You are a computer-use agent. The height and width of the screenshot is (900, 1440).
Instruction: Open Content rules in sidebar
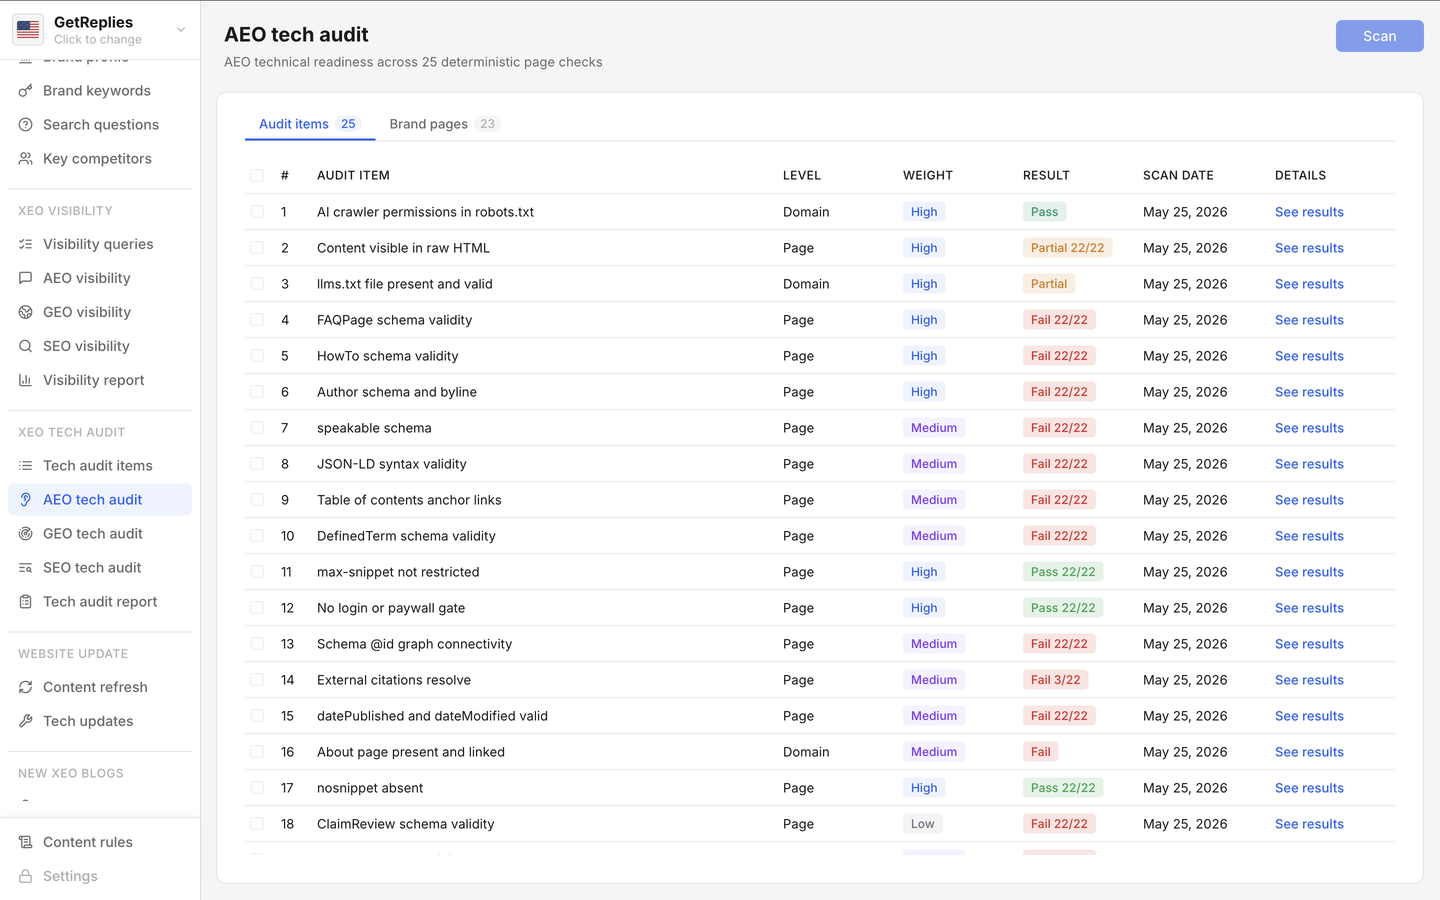coord(100,842)
